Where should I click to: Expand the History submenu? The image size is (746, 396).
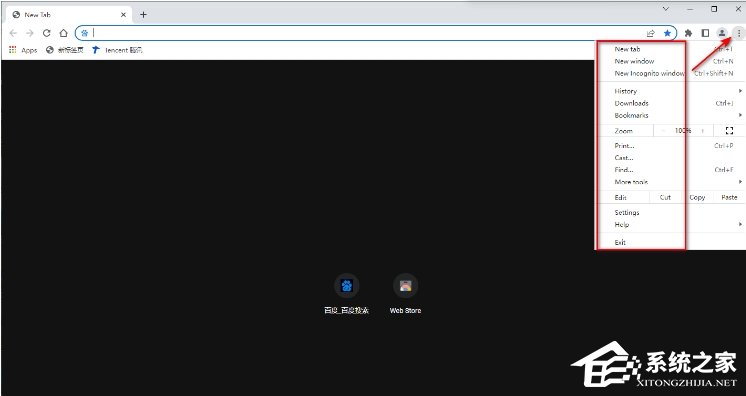point(670,91)
